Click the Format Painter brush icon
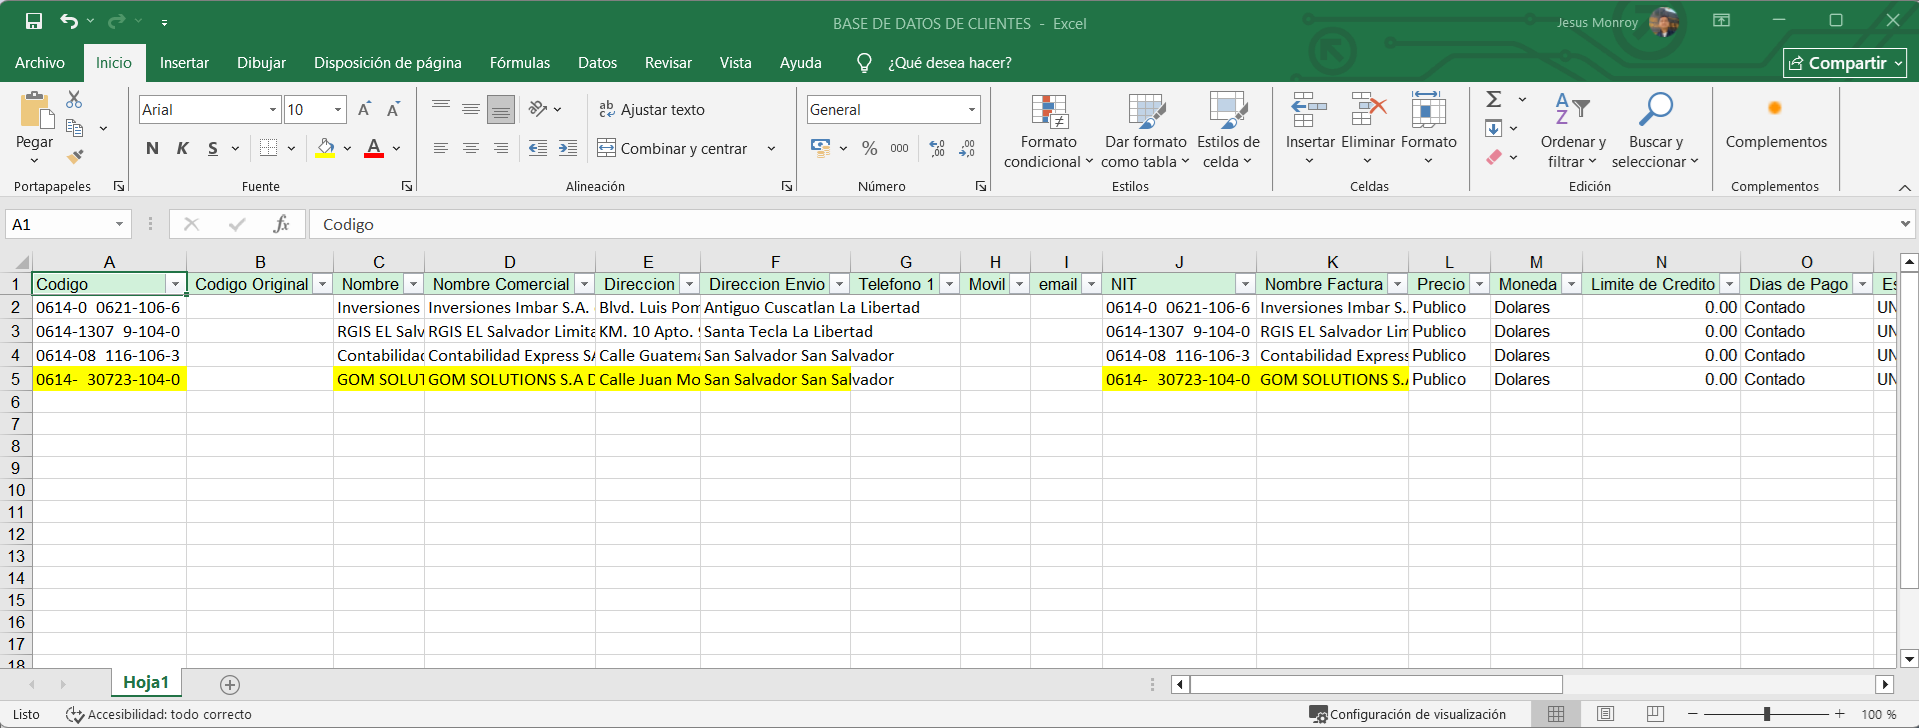Screen dimensions: 1919x728 click(74, 156)
